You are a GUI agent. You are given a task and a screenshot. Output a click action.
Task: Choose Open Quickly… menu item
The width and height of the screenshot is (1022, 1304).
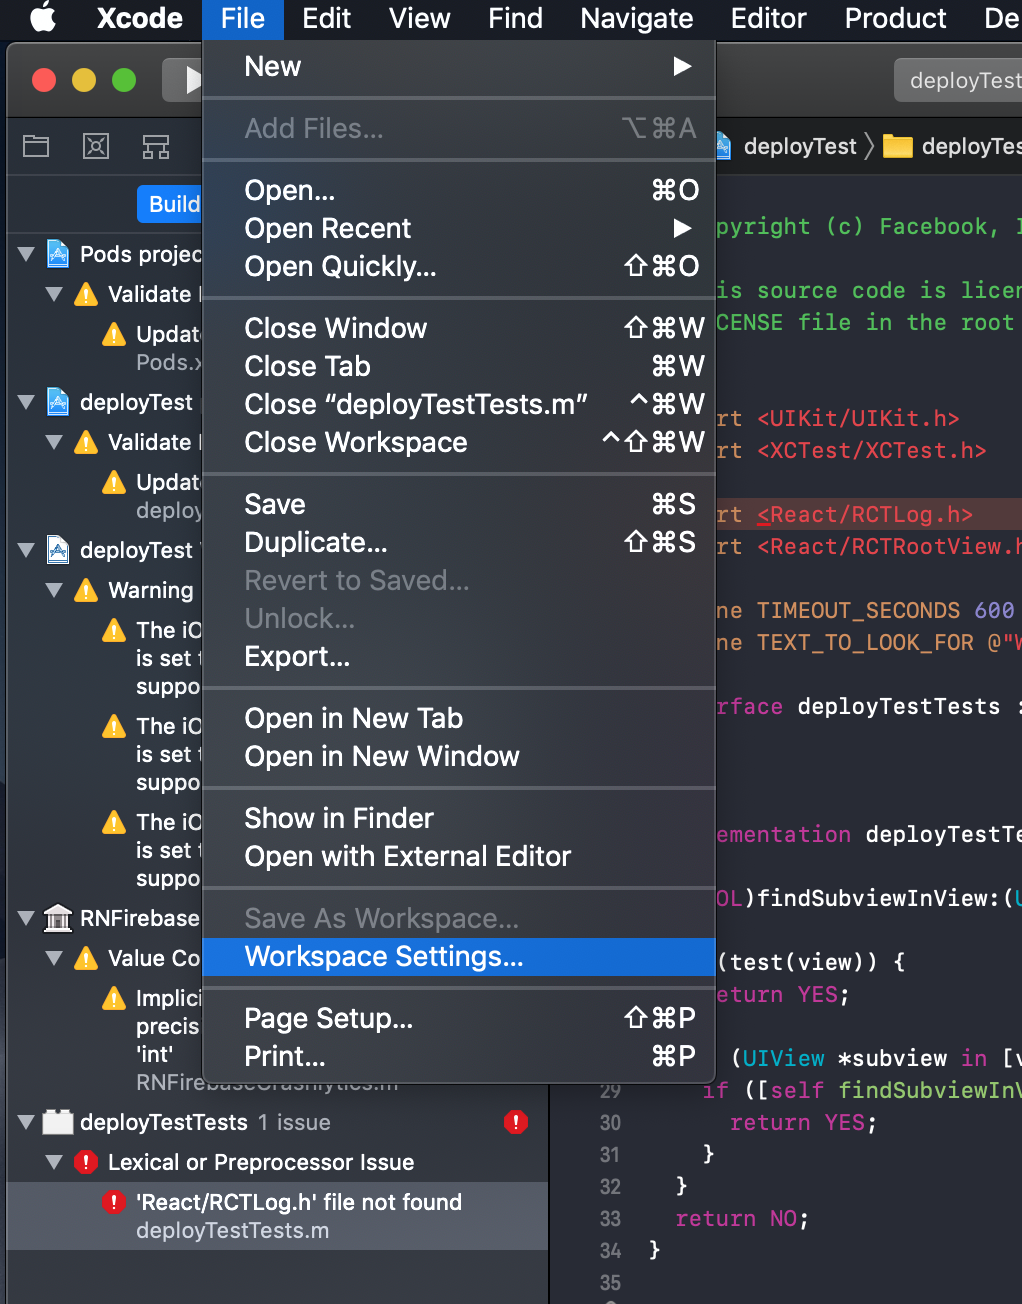point(459,267)
